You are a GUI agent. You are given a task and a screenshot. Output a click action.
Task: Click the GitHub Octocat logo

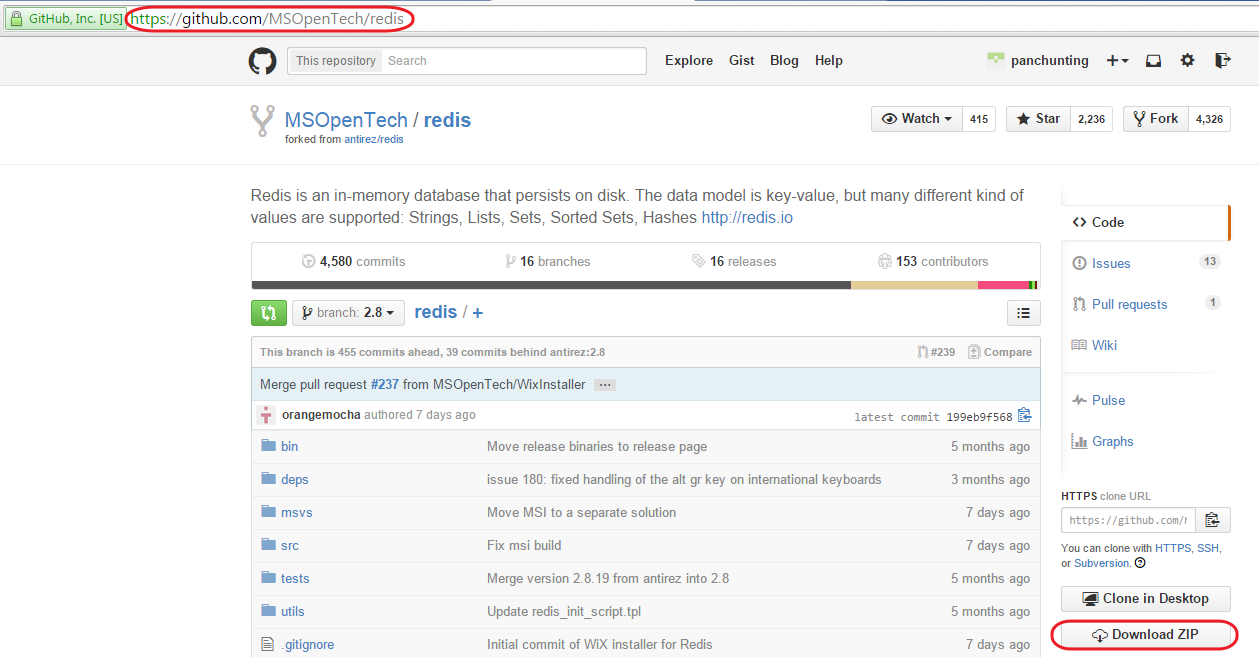click(x=262, y=61)
